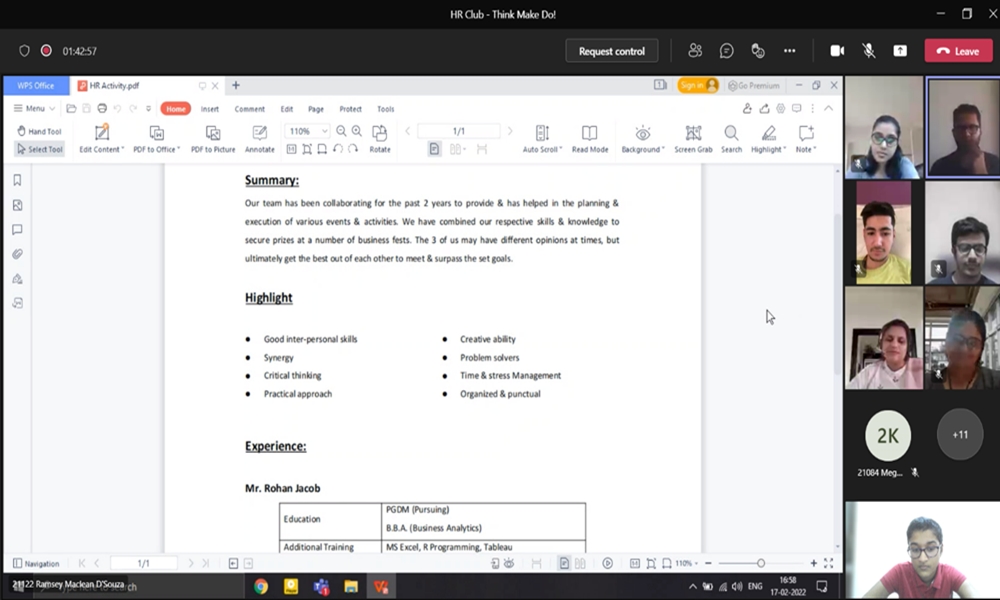The width and height of the screenshot is (1000, 600).
Task: Open the Bookmark sidebar panel
Action: click(17, 180)
